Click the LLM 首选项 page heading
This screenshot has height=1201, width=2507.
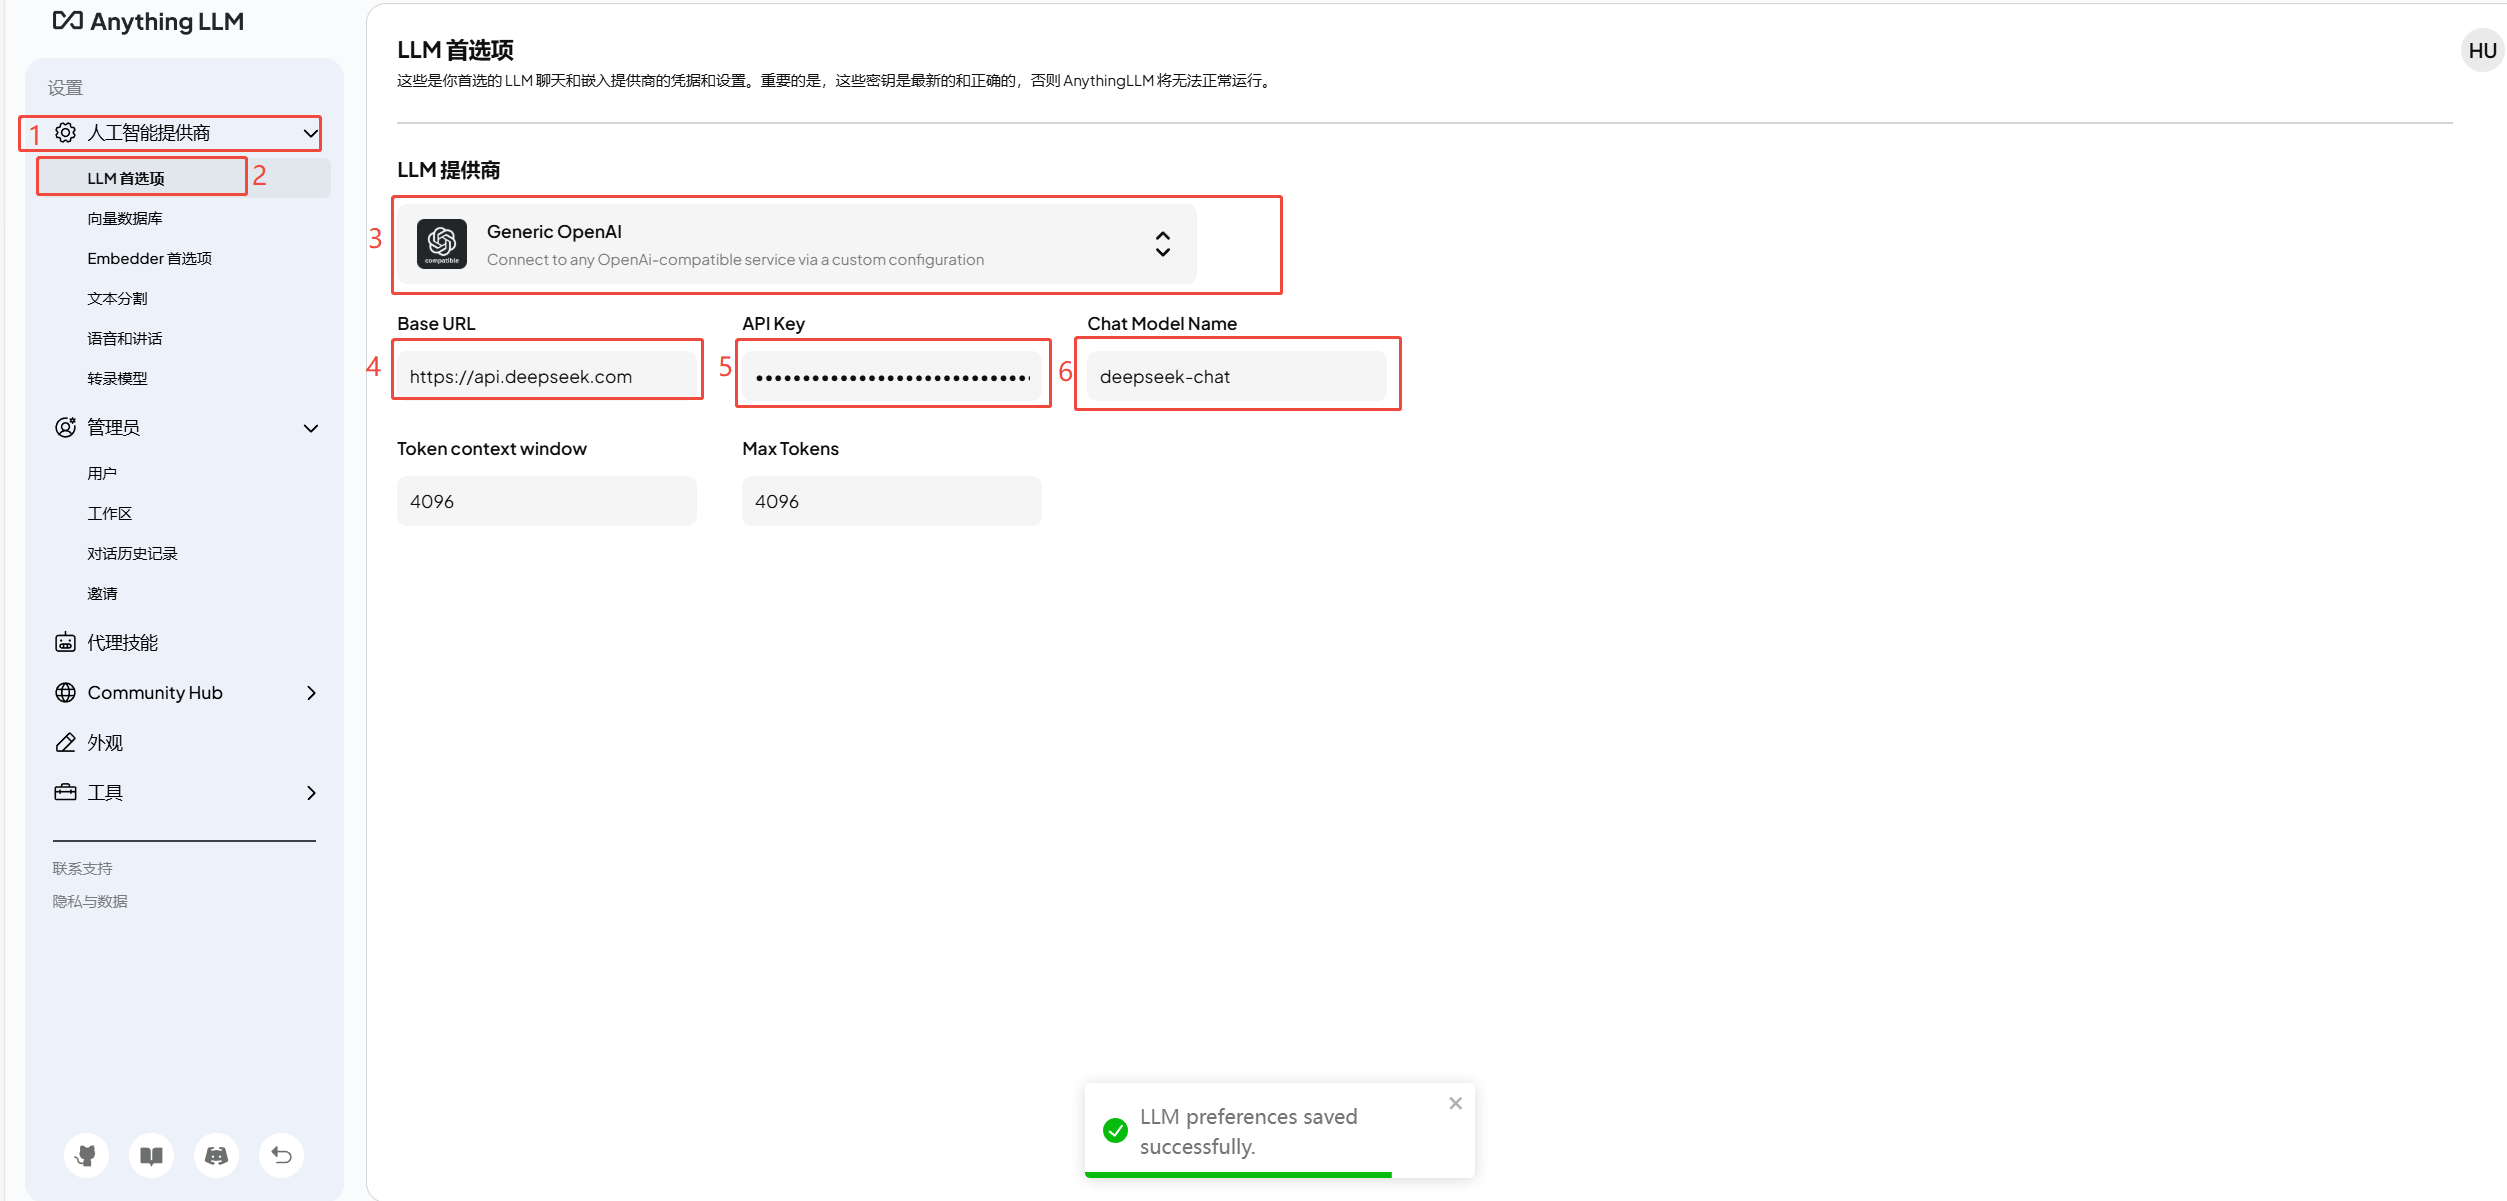click(455, 50)
